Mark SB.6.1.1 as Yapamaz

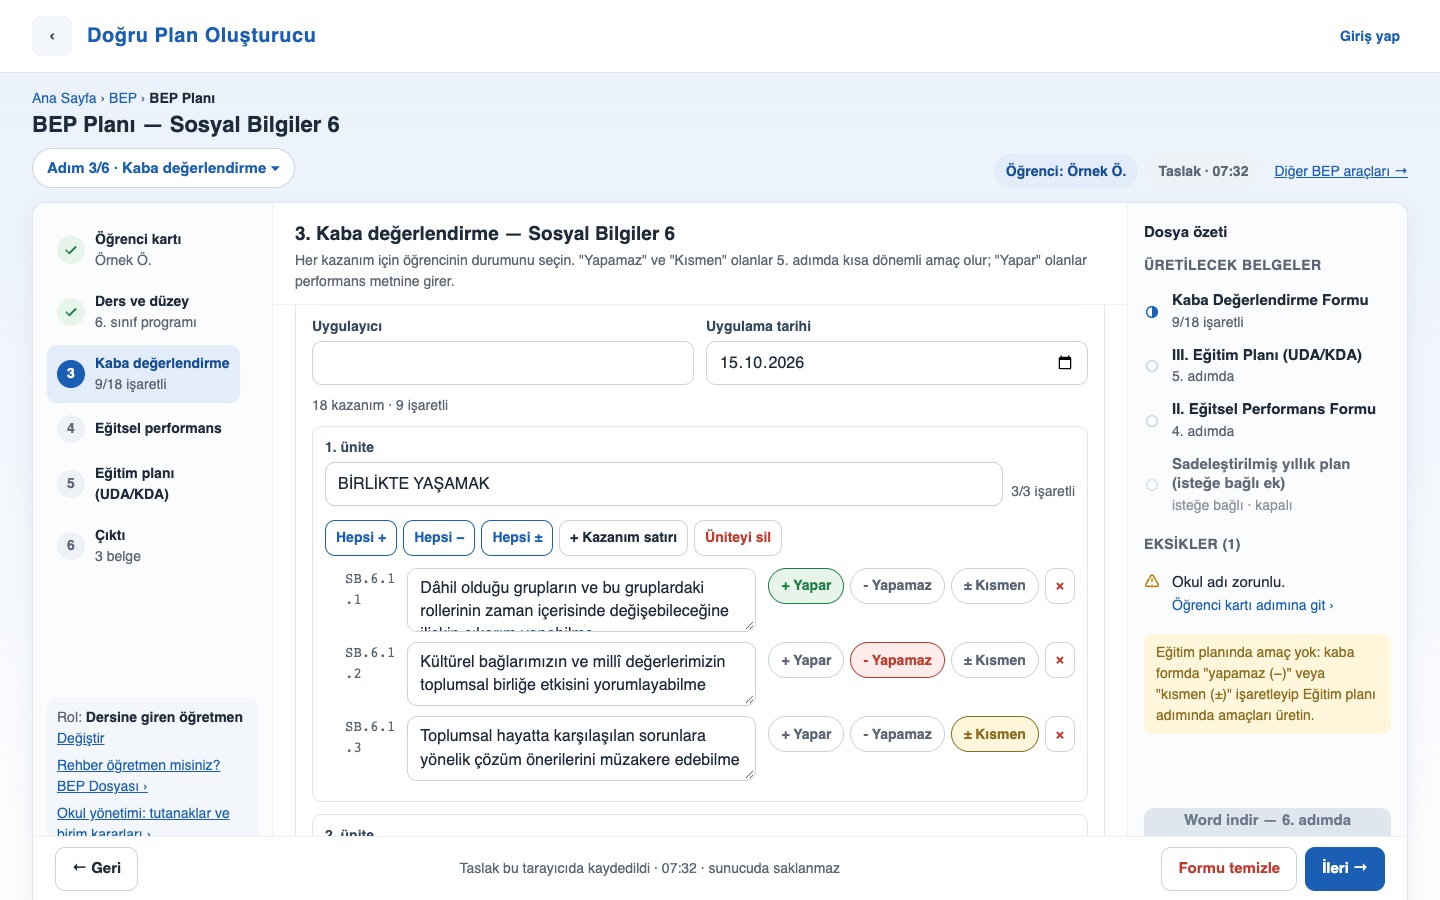[x=897, y=586]
